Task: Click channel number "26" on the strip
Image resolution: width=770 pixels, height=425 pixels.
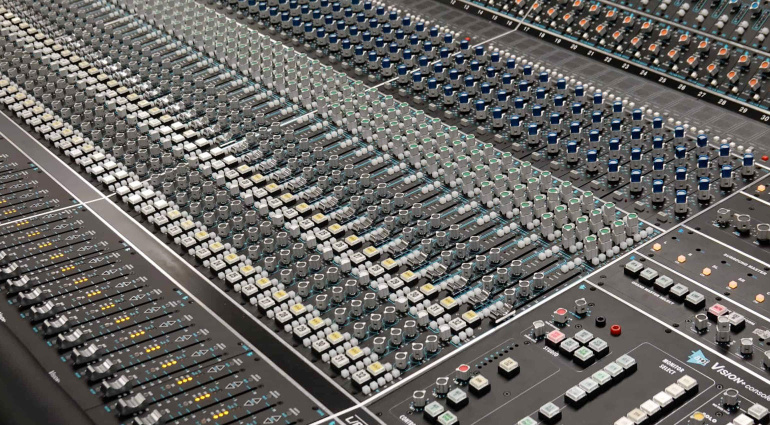Action: tap(682, 87)
